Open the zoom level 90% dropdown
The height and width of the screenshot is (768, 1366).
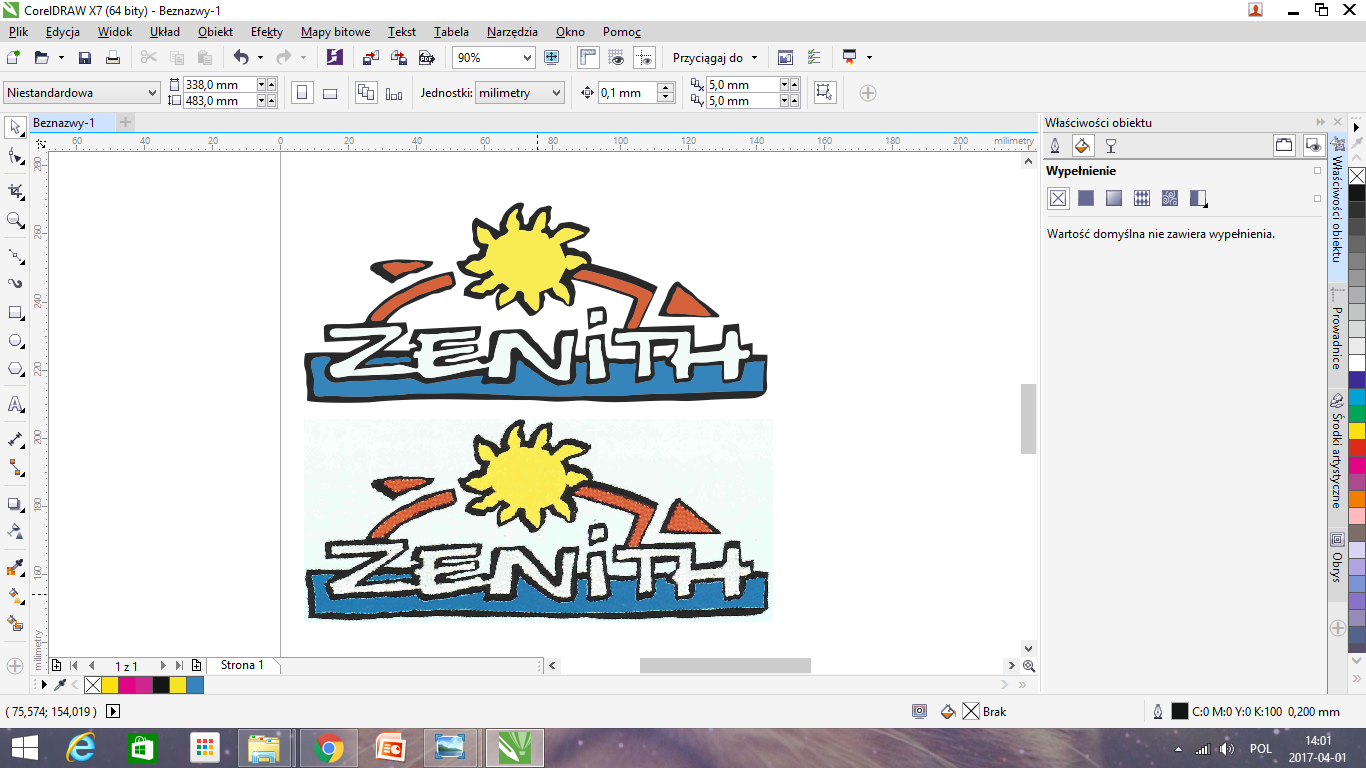(528, 58)
